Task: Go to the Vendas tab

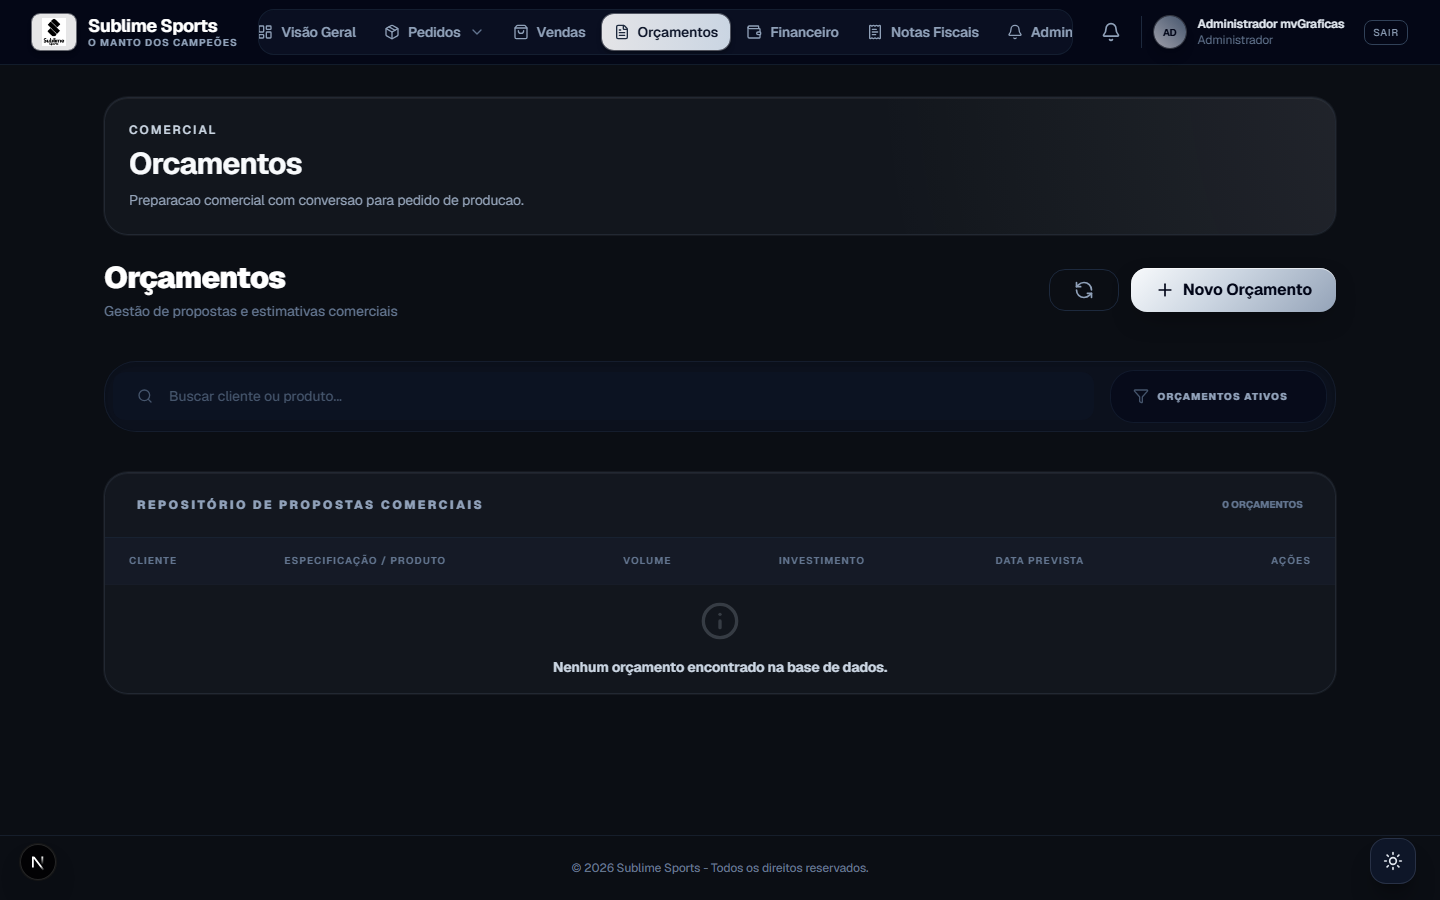Action: tap(549, 32)
